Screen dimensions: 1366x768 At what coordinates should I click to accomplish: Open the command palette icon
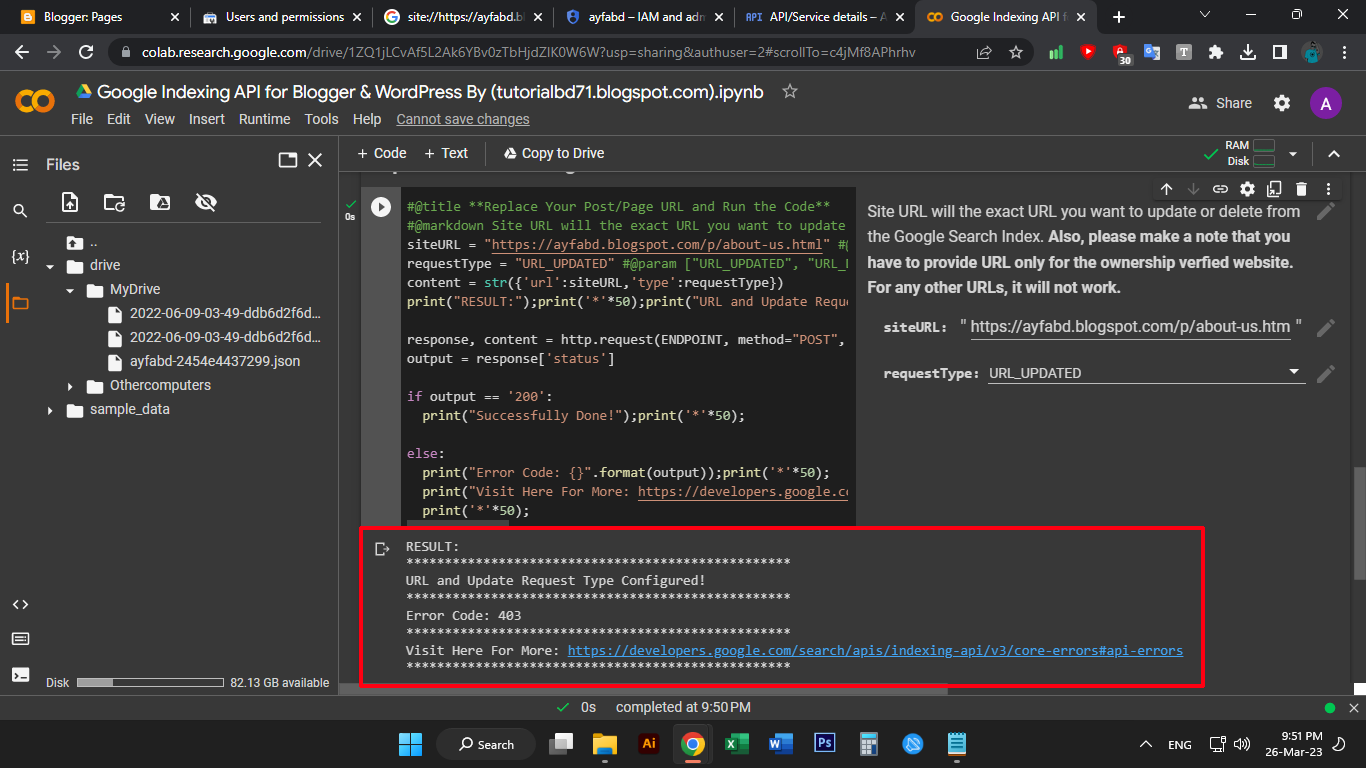20,639
